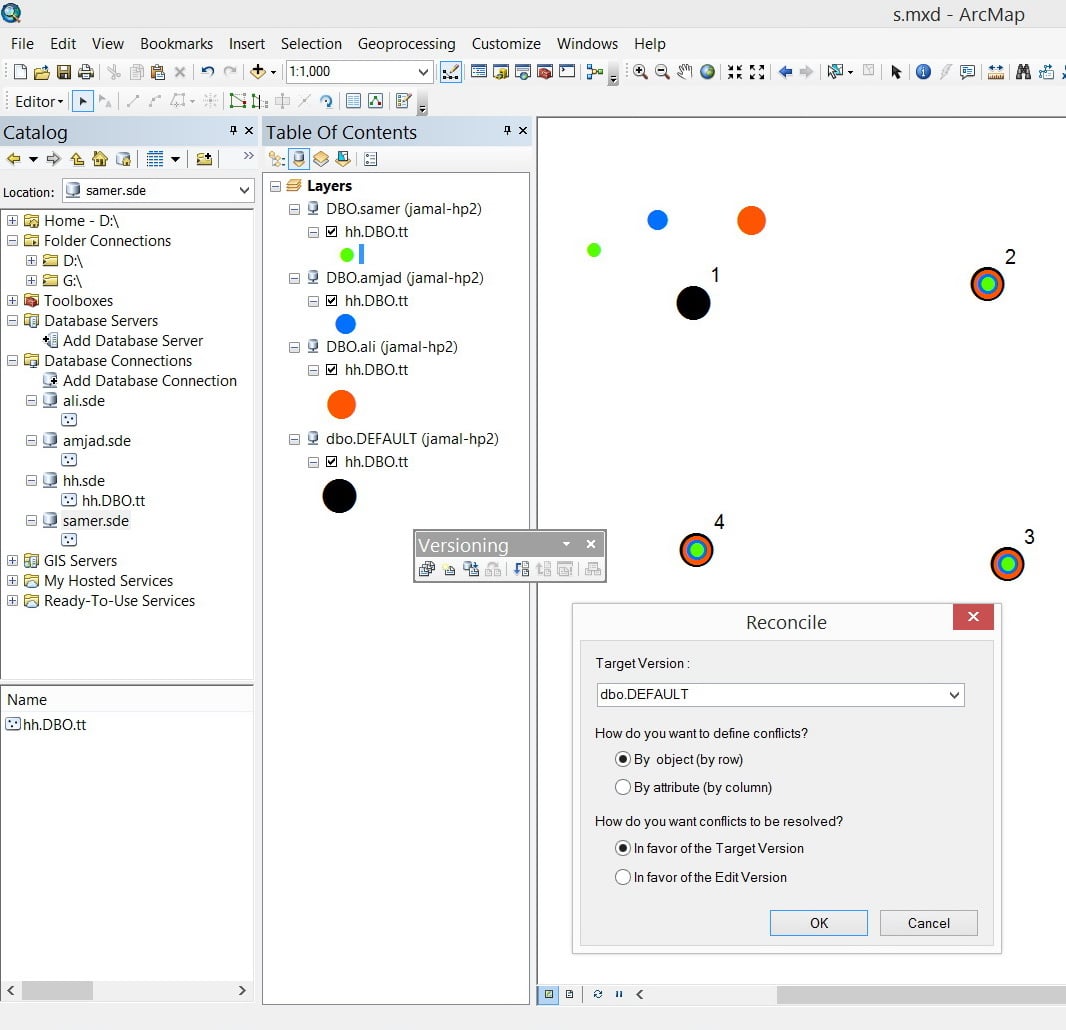Open the Bookmarks menu
1066x1030 pixels.
[x=176, y=44]
